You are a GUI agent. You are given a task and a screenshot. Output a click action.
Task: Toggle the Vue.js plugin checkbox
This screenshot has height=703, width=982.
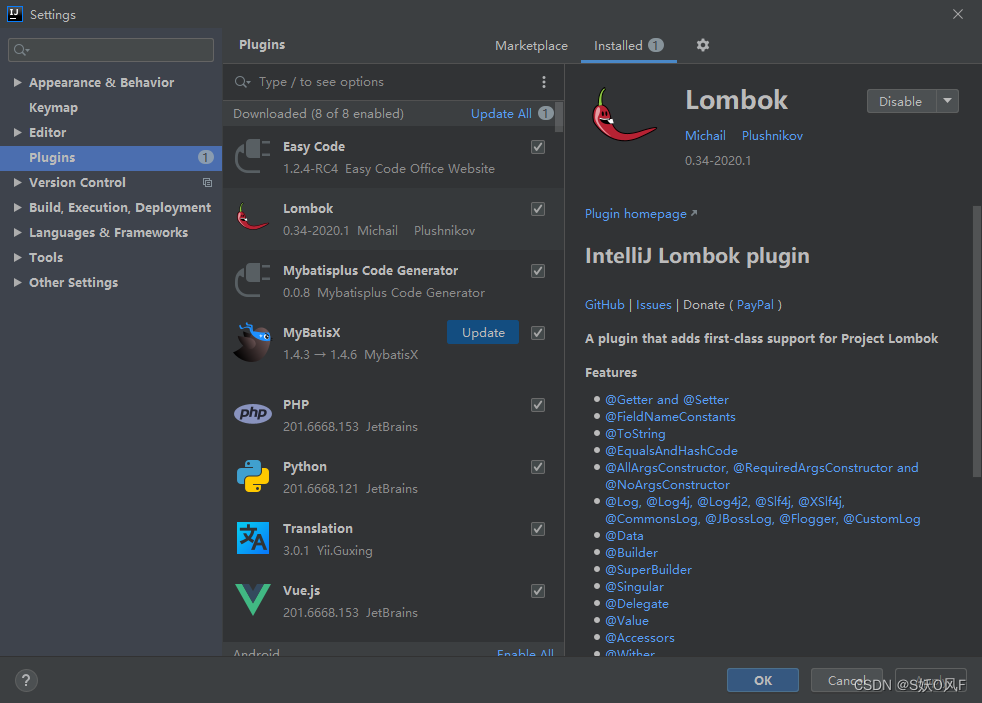click(538, 591)
